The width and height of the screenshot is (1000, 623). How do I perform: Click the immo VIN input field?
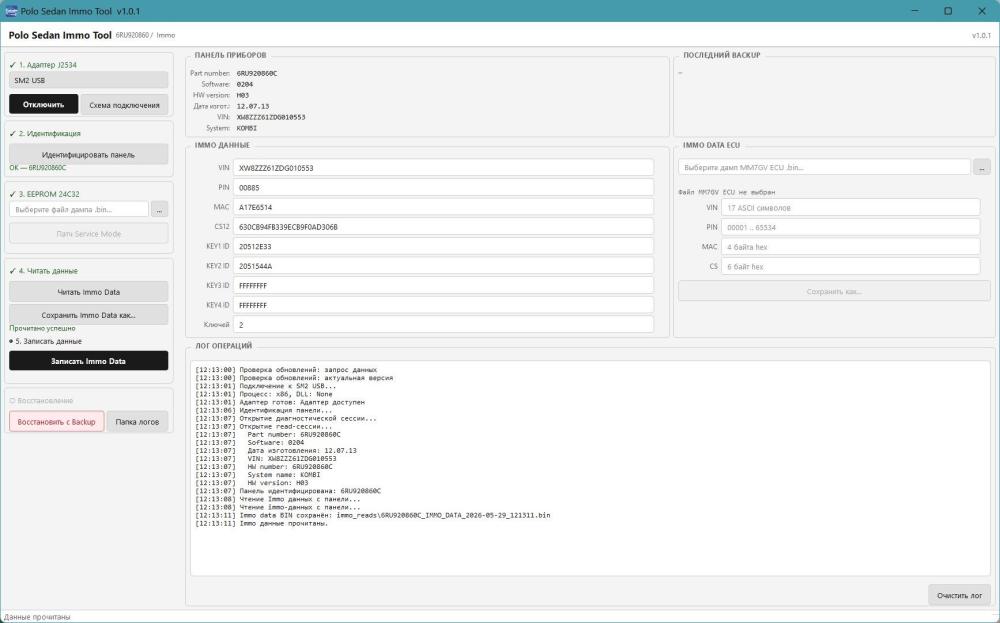[x=443, y=168]
